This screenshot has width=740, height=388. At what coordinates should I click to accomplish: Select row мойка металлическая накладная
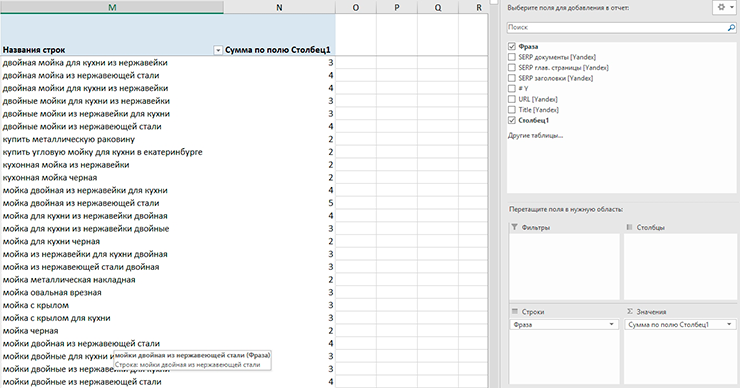click(69, 279)
